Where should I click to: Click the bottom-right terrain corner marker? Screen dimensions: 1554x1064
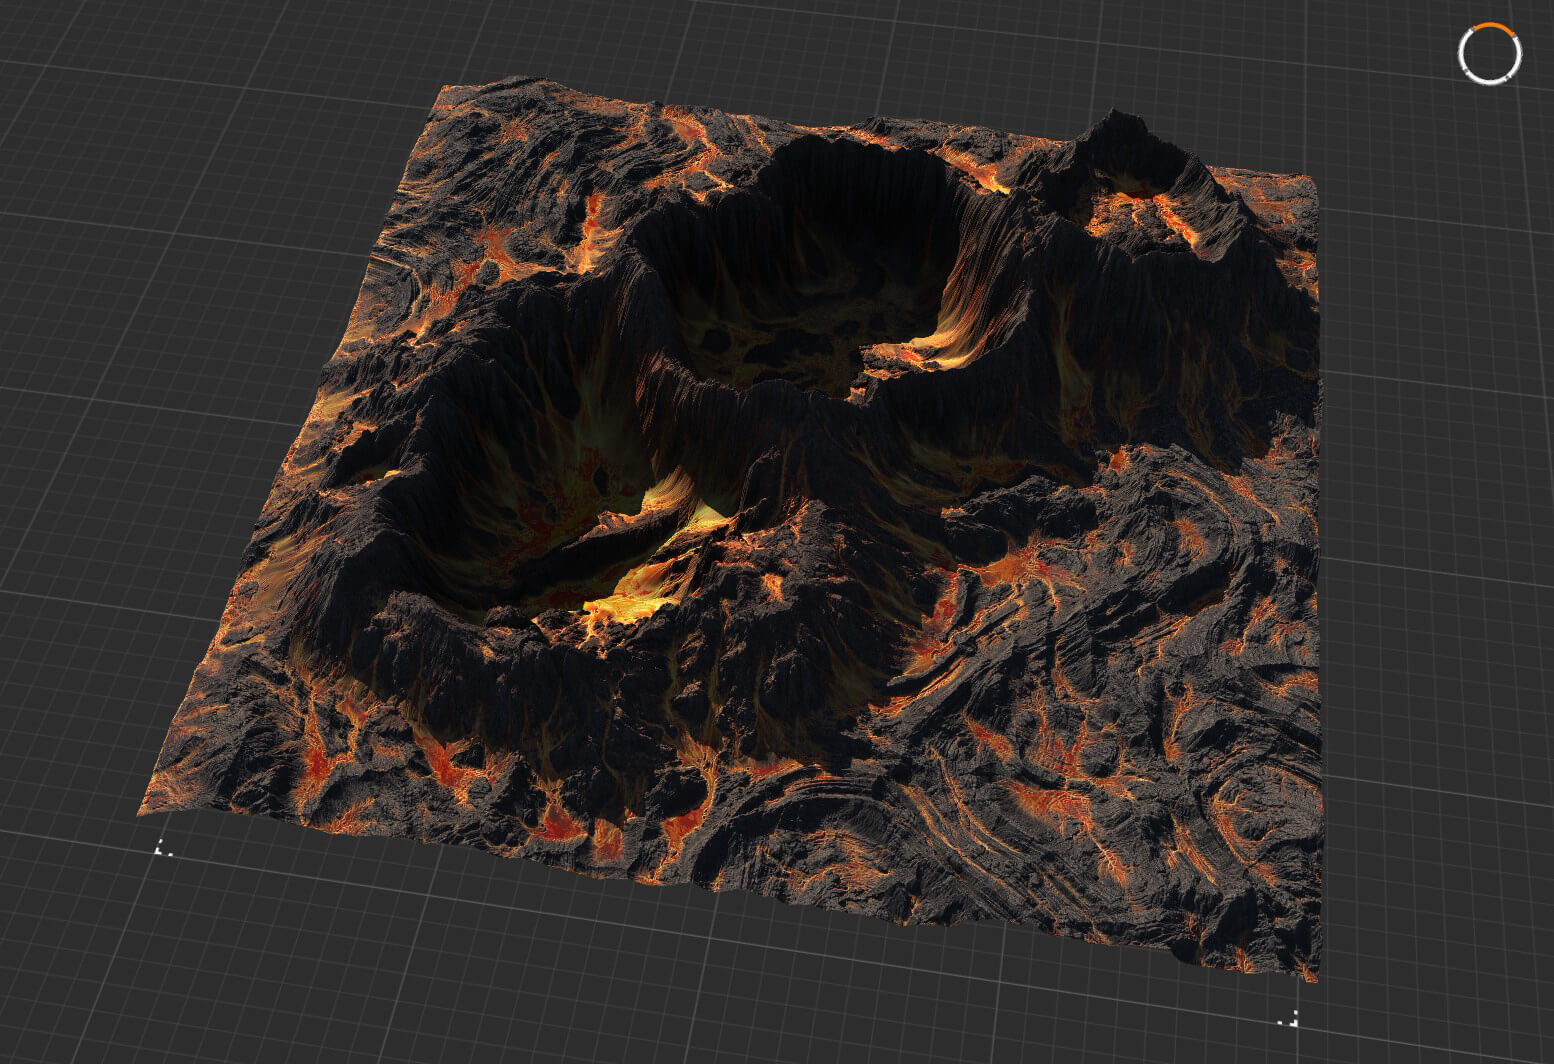1295,1020
